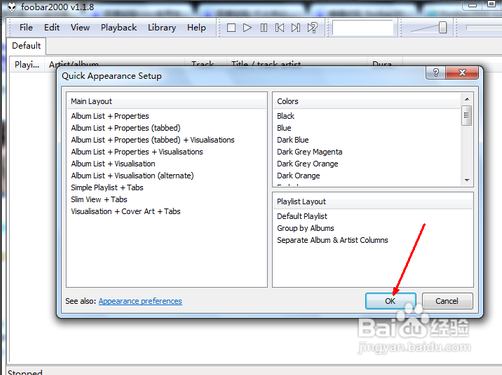Select 'Default Playlist' layout
502x375 pixels.
[x=302, y=216]
